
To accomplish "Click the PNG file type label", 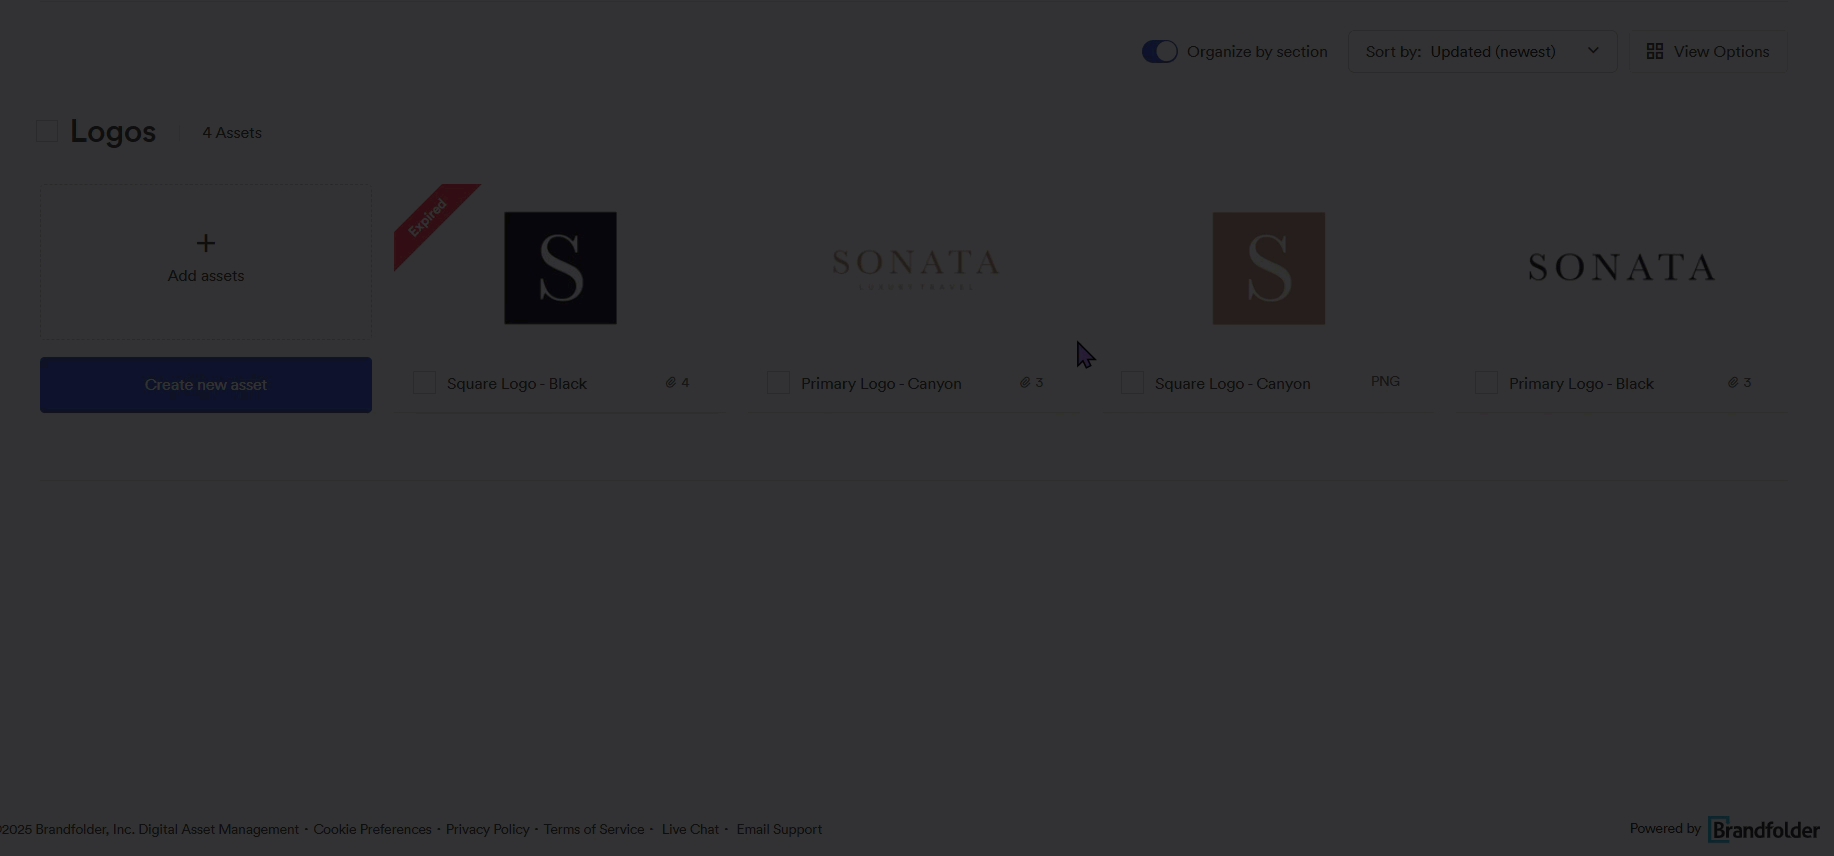I will point(1385,381).
